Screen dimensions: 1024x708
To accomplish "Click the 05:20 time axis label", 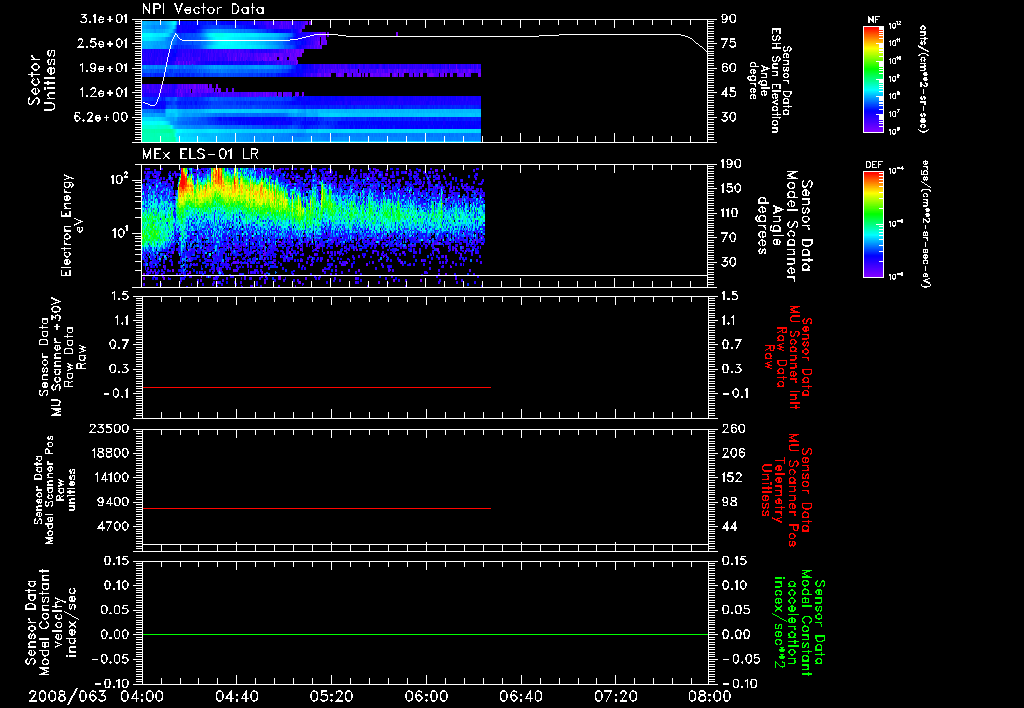I will point(331,696).
